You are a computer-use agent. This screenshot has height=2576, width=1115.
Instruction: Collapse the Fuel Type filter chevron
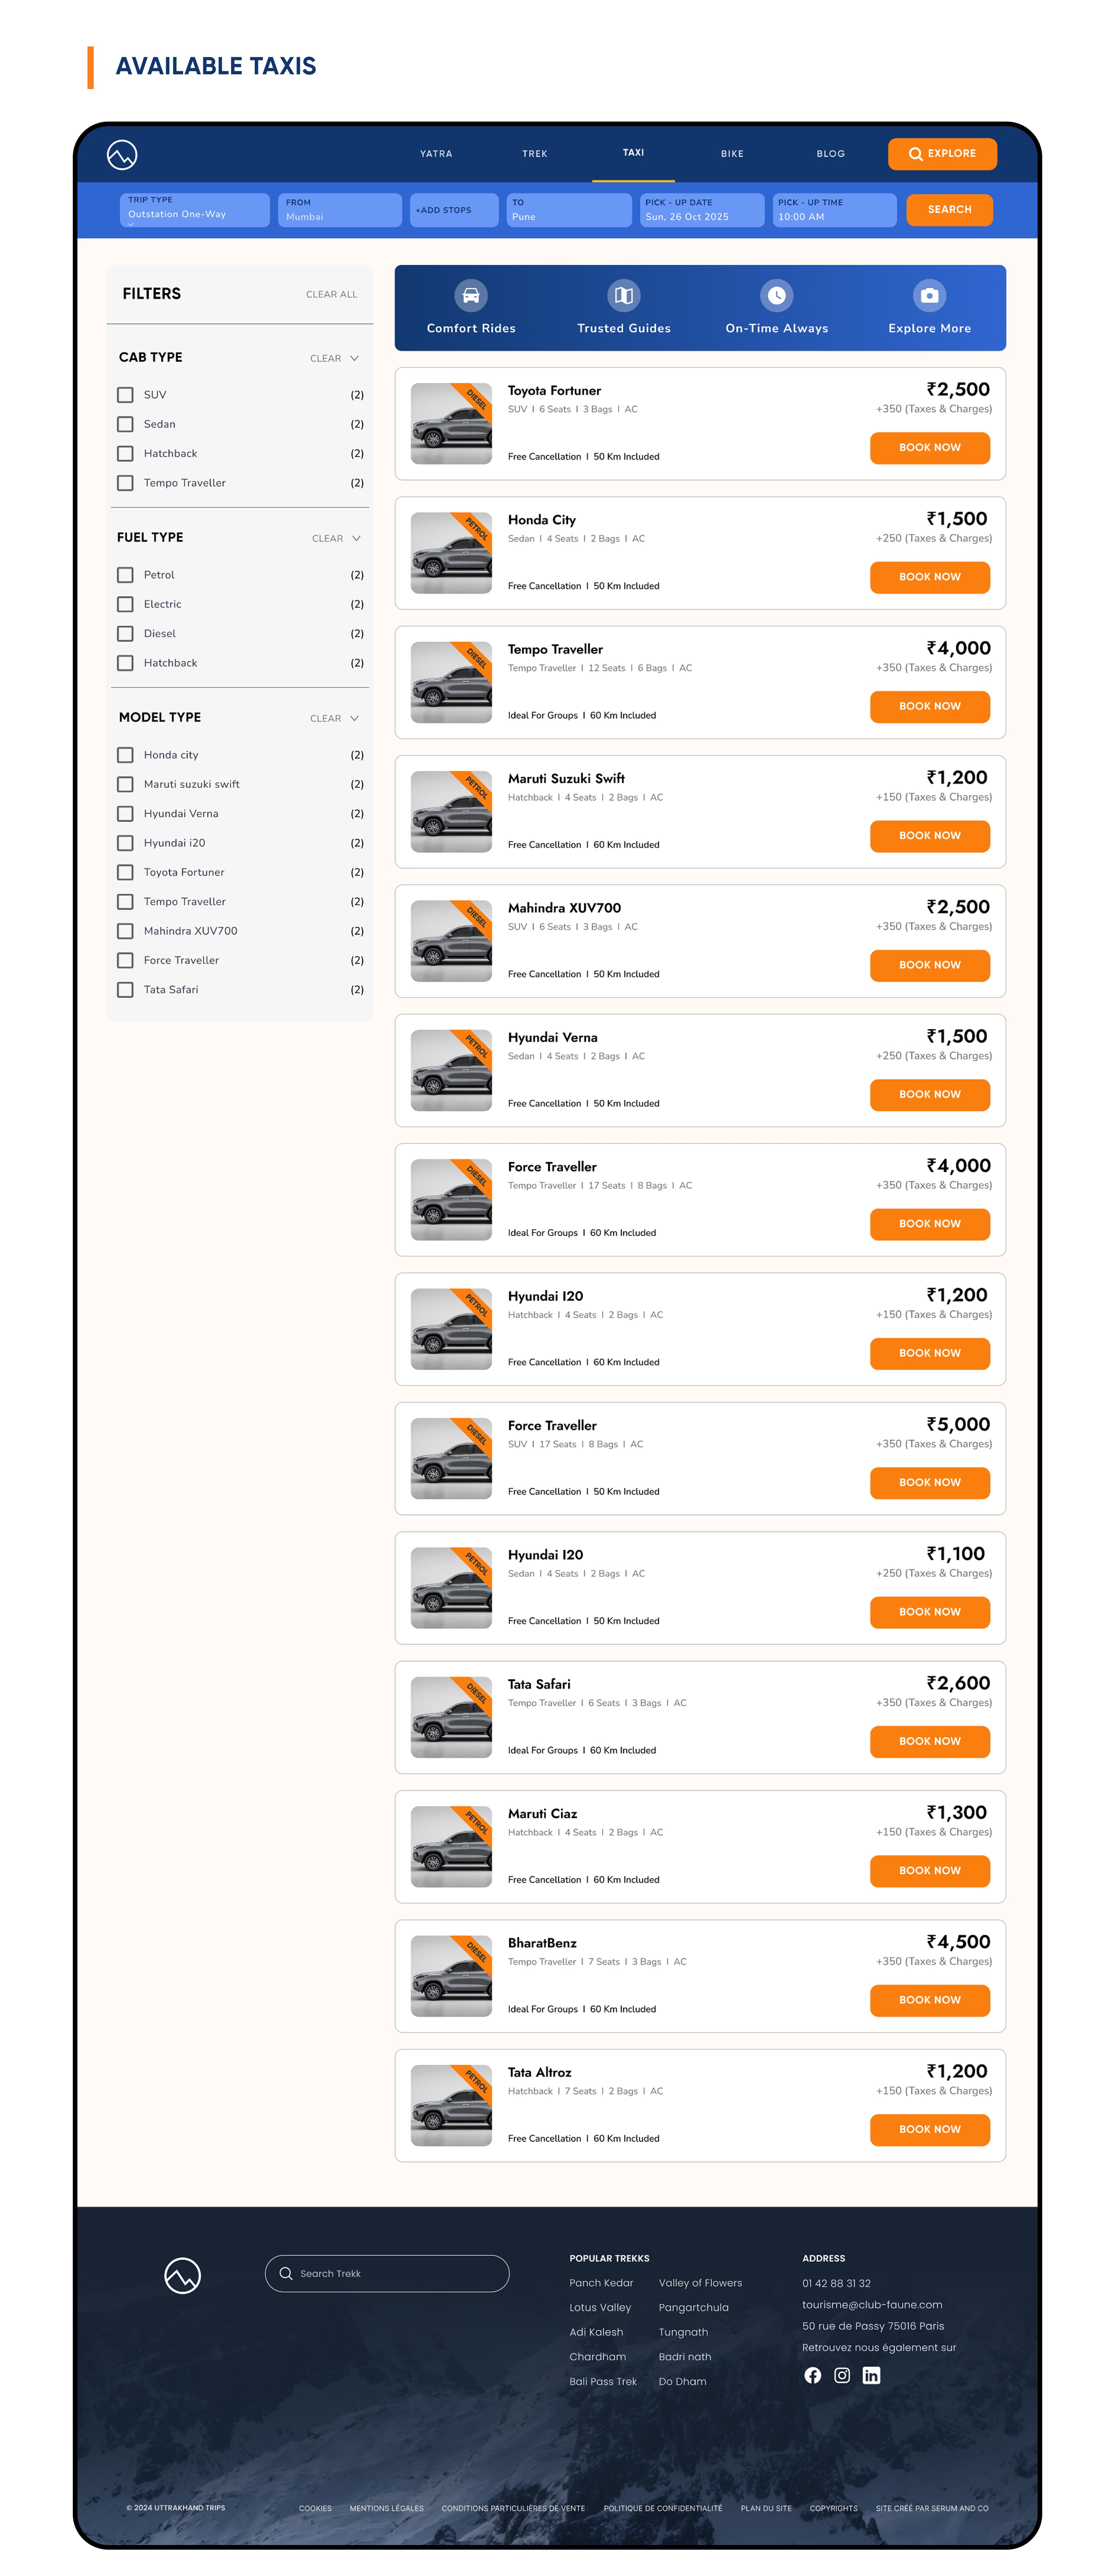(x=356, y=538)
